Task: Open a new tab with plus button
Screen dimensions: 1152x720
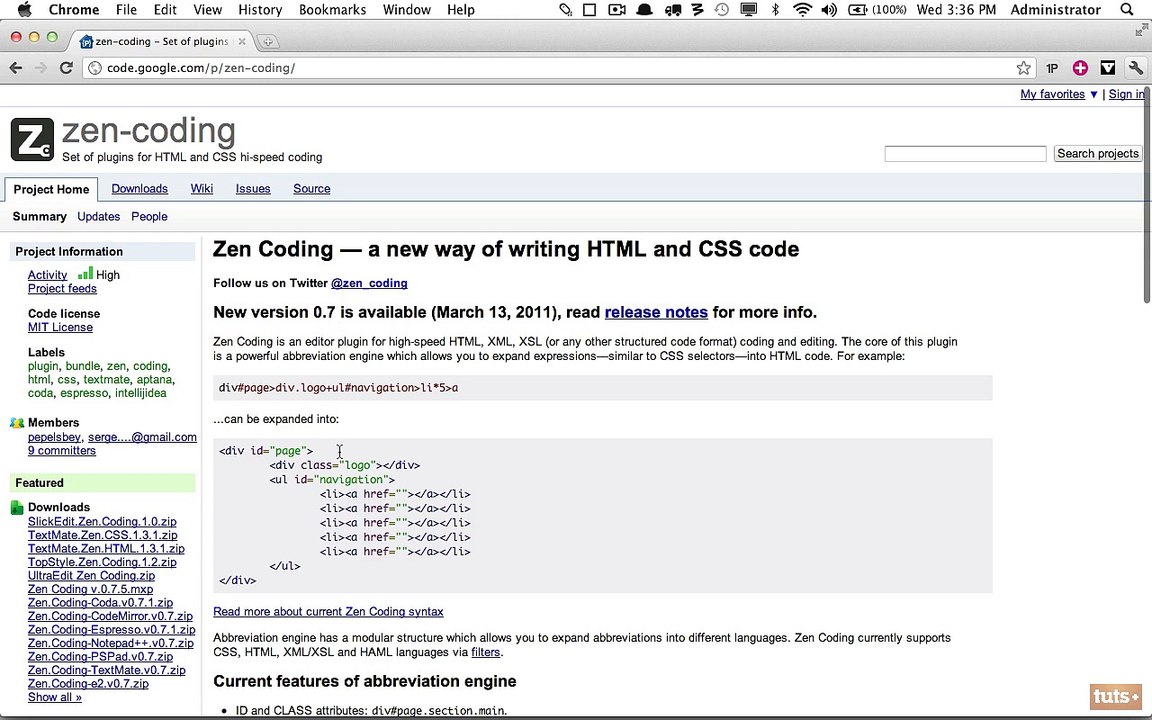Action: 268,42
